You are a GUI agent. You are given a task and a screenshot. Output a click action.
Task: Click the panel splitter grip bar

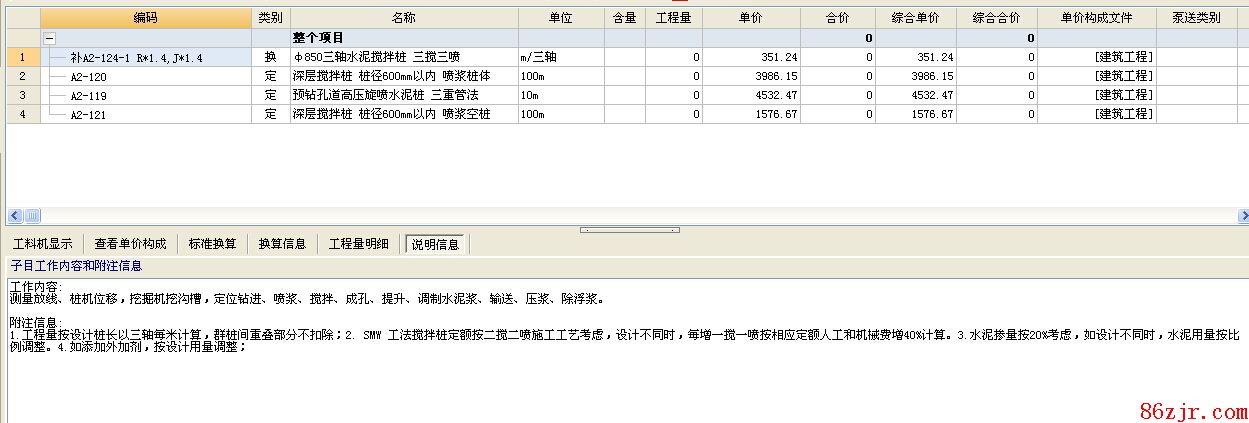click(x=629, y=230)
